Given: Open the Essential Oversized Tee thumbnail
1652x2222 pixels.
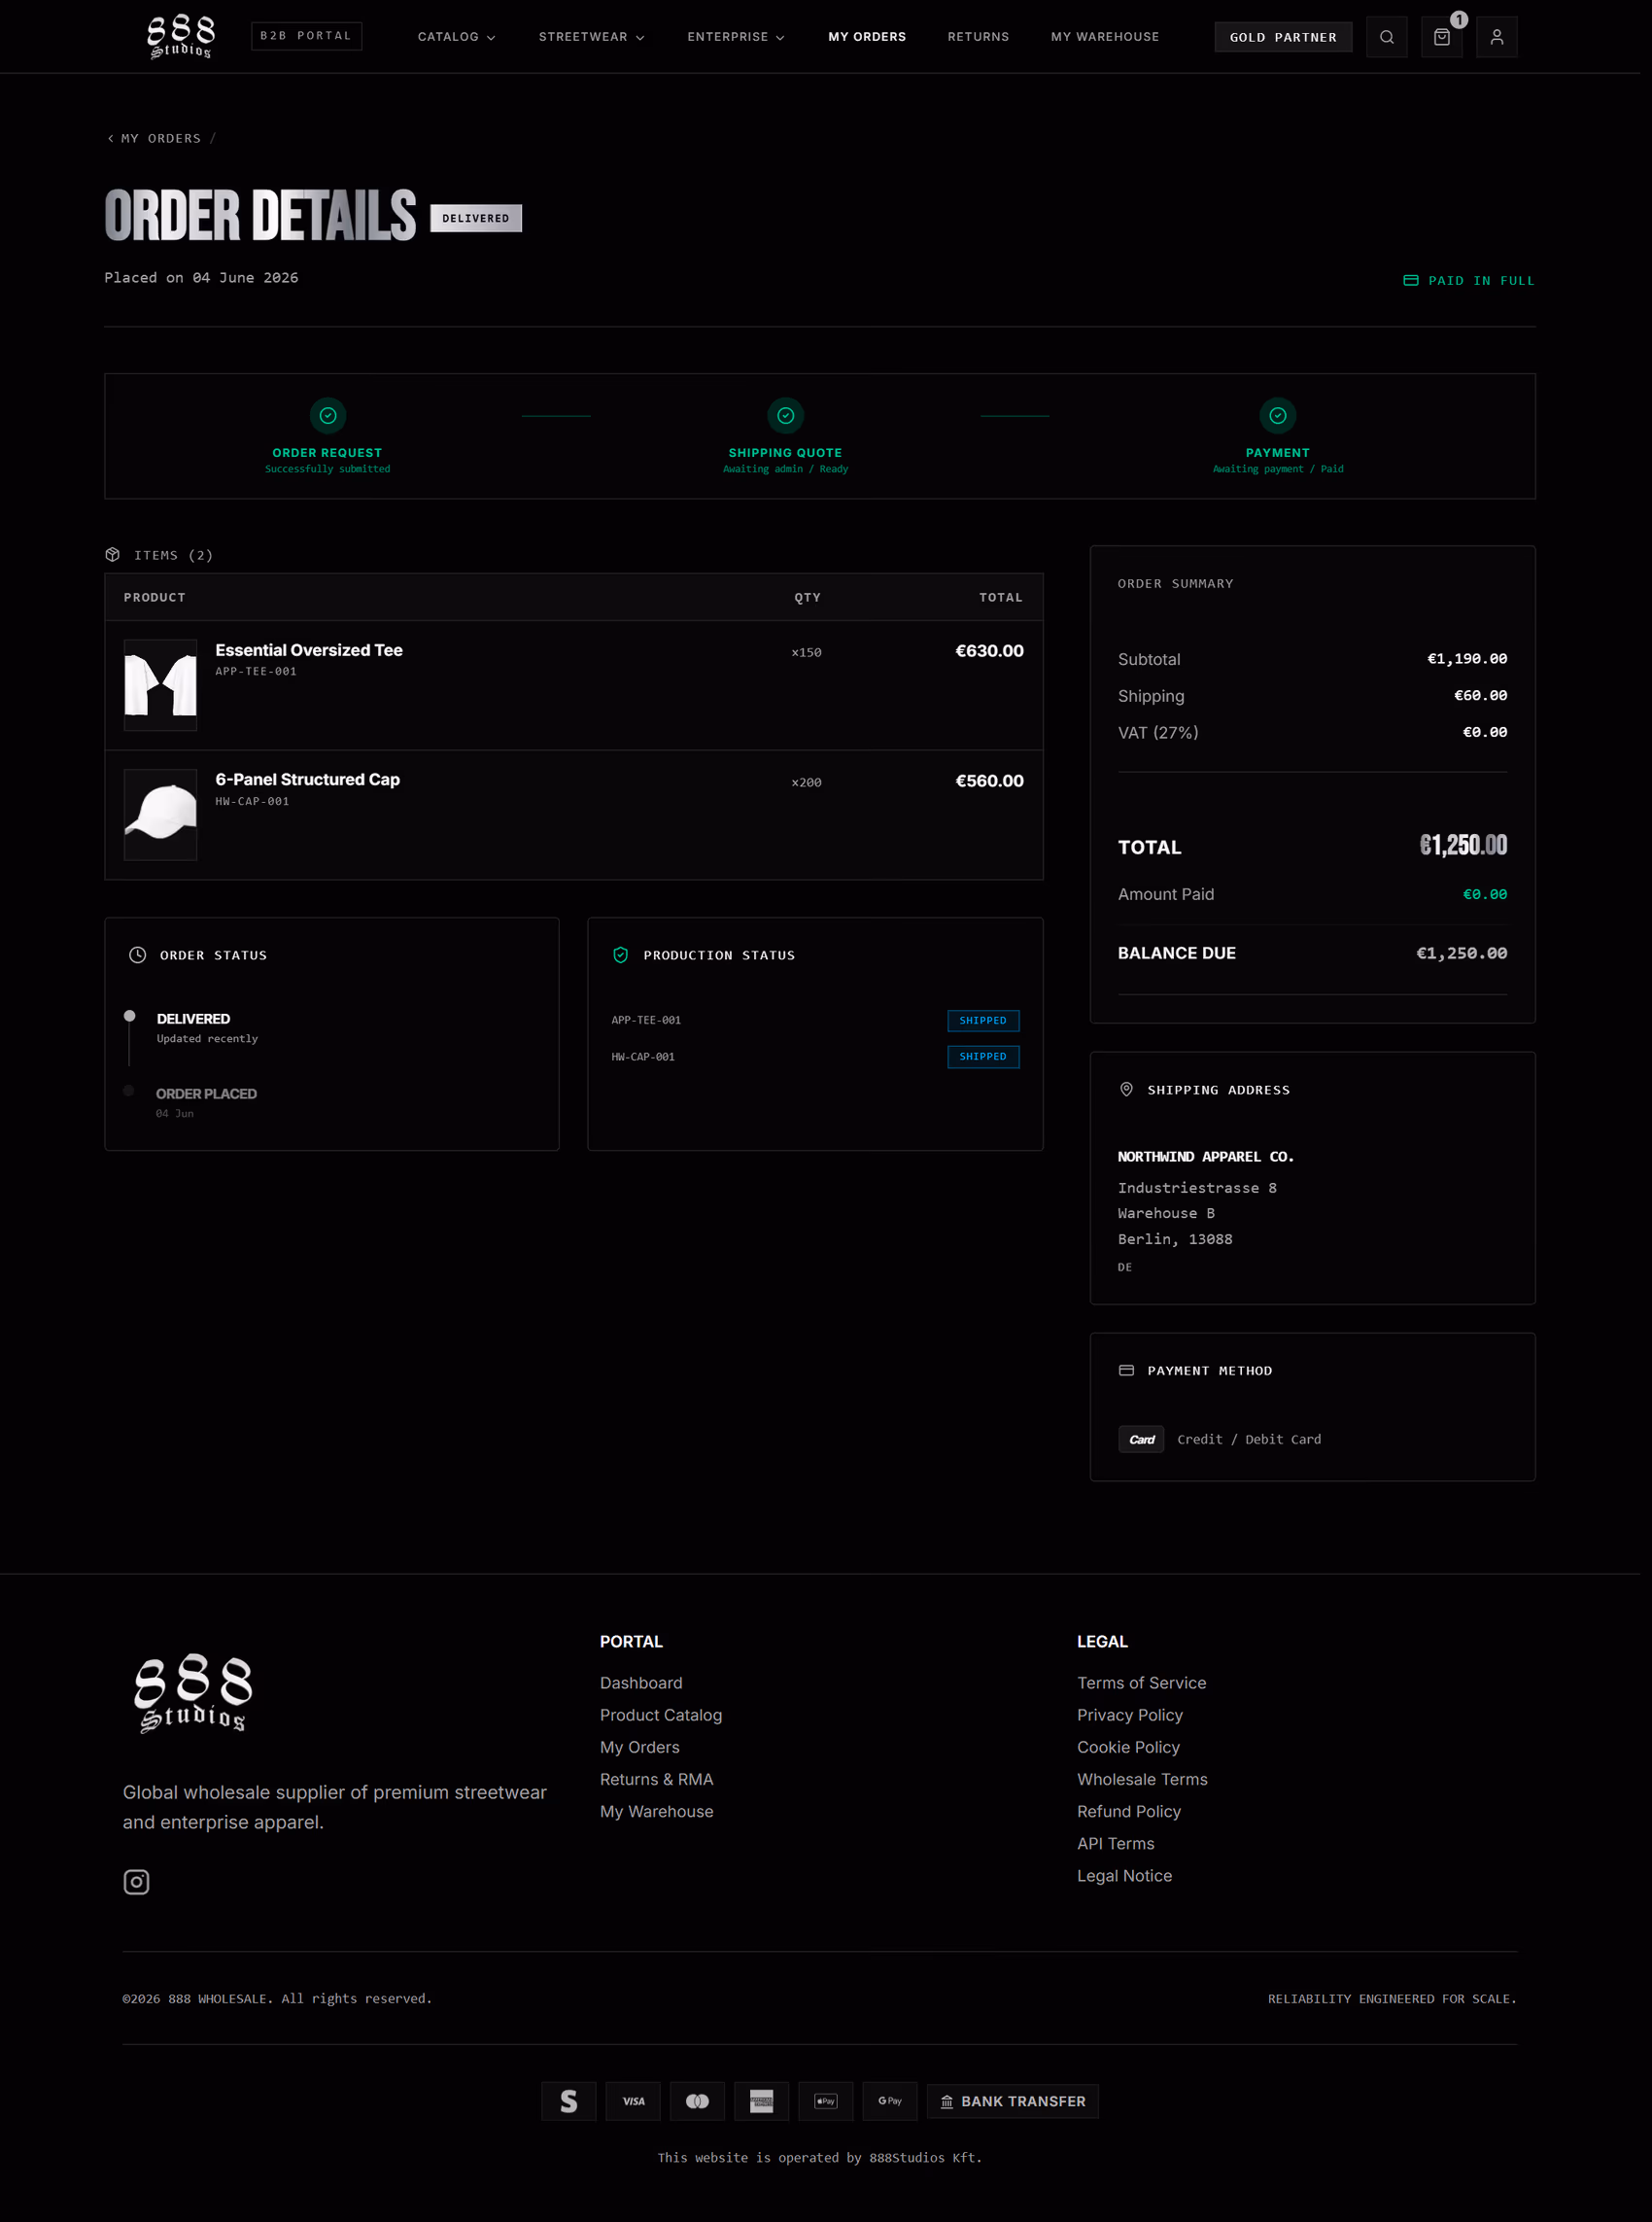Looking at the screenshot, I should point(160,685).
